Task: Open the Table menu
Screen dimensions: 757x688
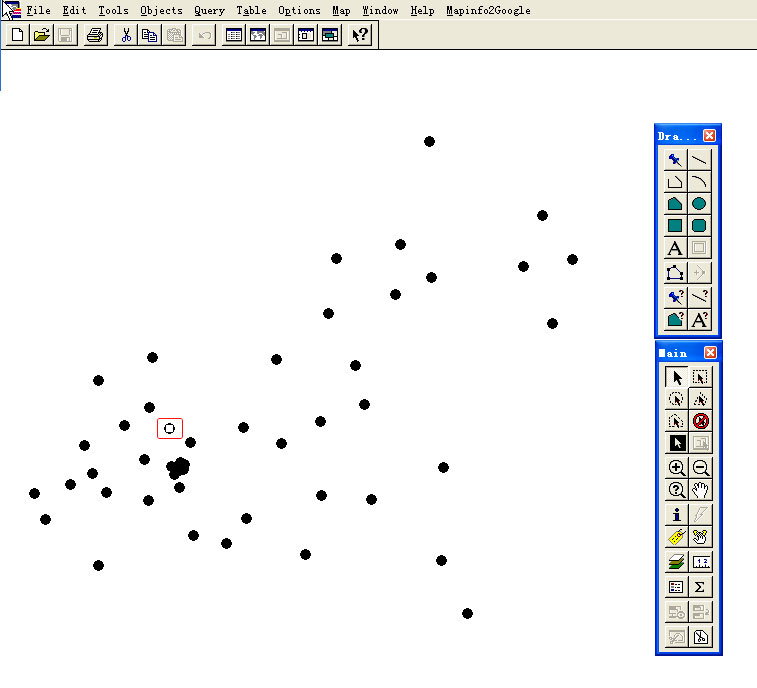Action: [251, 10]
